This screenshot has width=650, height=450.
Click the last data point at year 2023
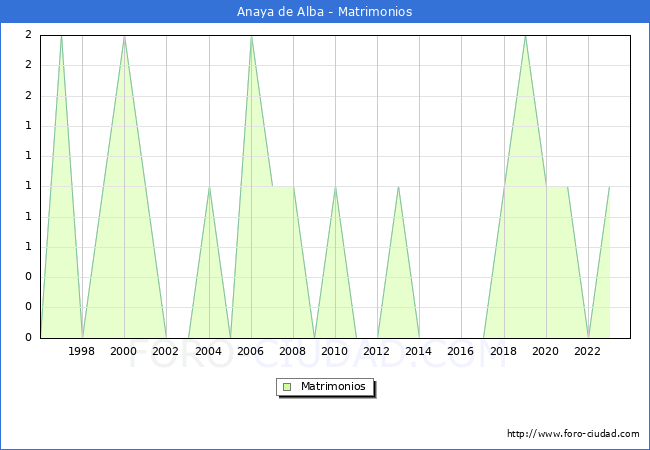point(609,187)
